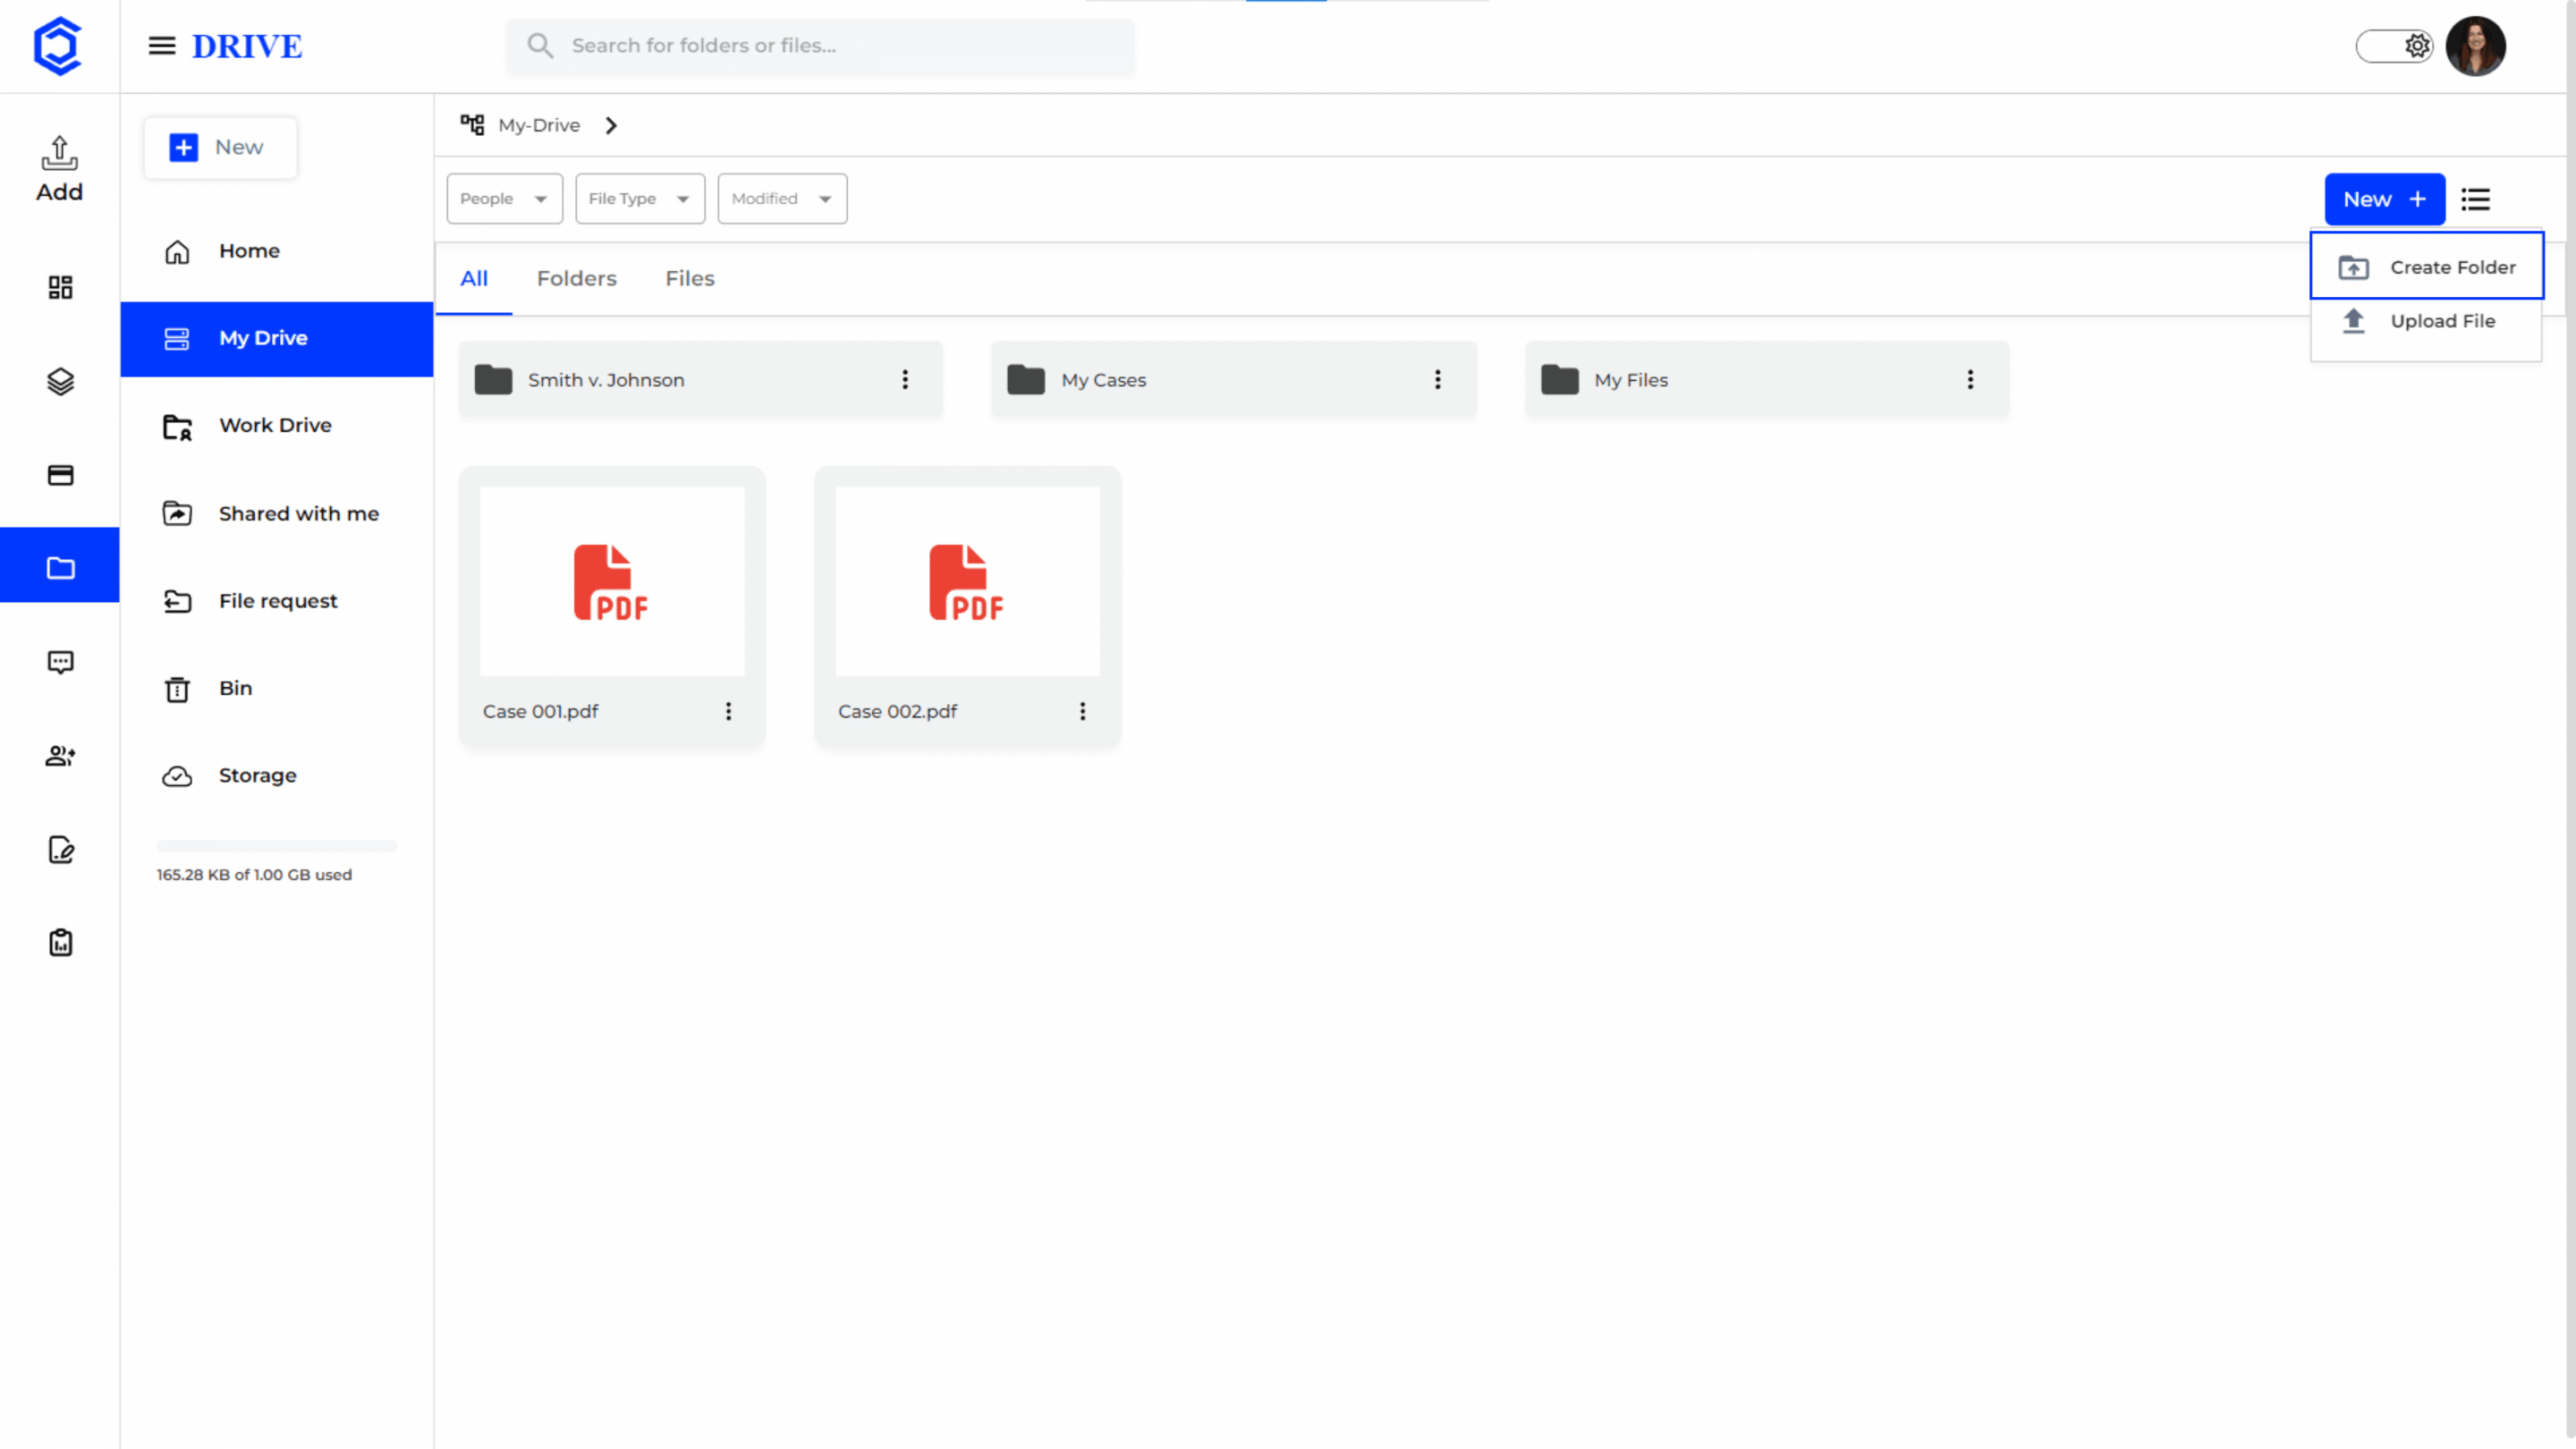The image size is (2576, 1449).
Task: Open Case 002.pdf thumbnail
Action: (967, 581)
